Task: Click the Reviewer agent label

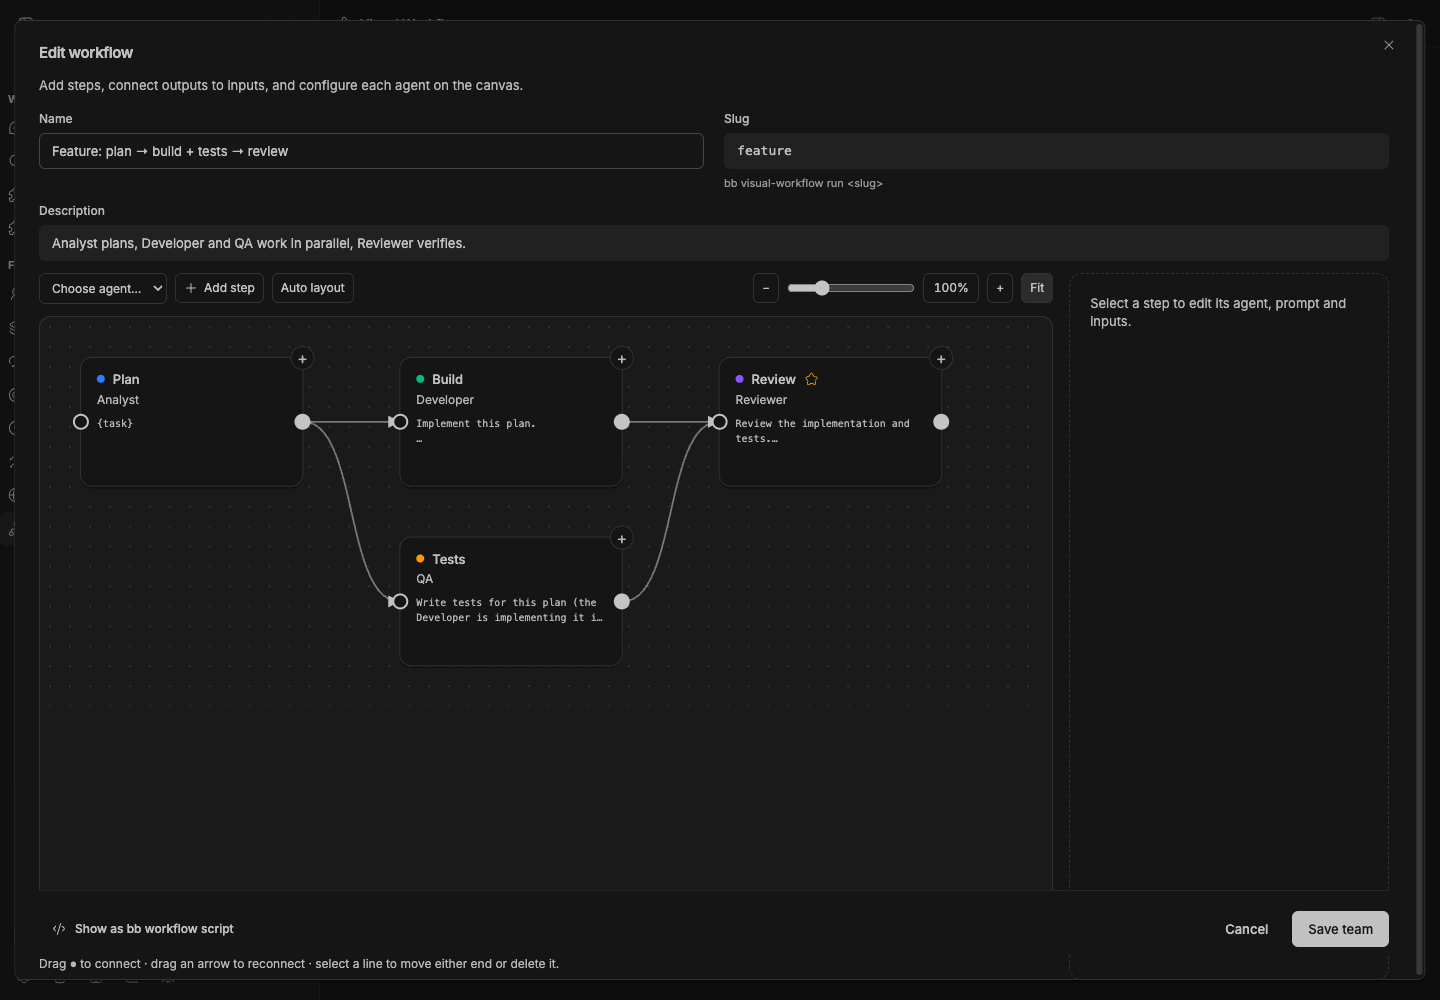Action: click(761, 400)
